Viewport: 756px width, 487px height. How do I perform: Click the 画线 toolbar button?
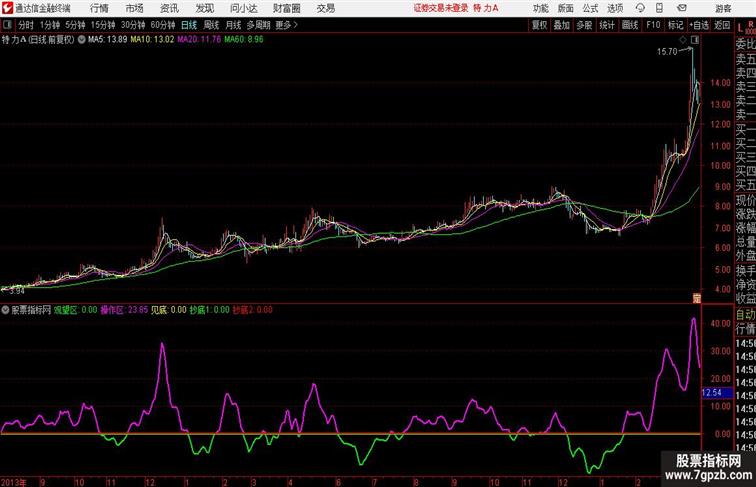(630, 25)
